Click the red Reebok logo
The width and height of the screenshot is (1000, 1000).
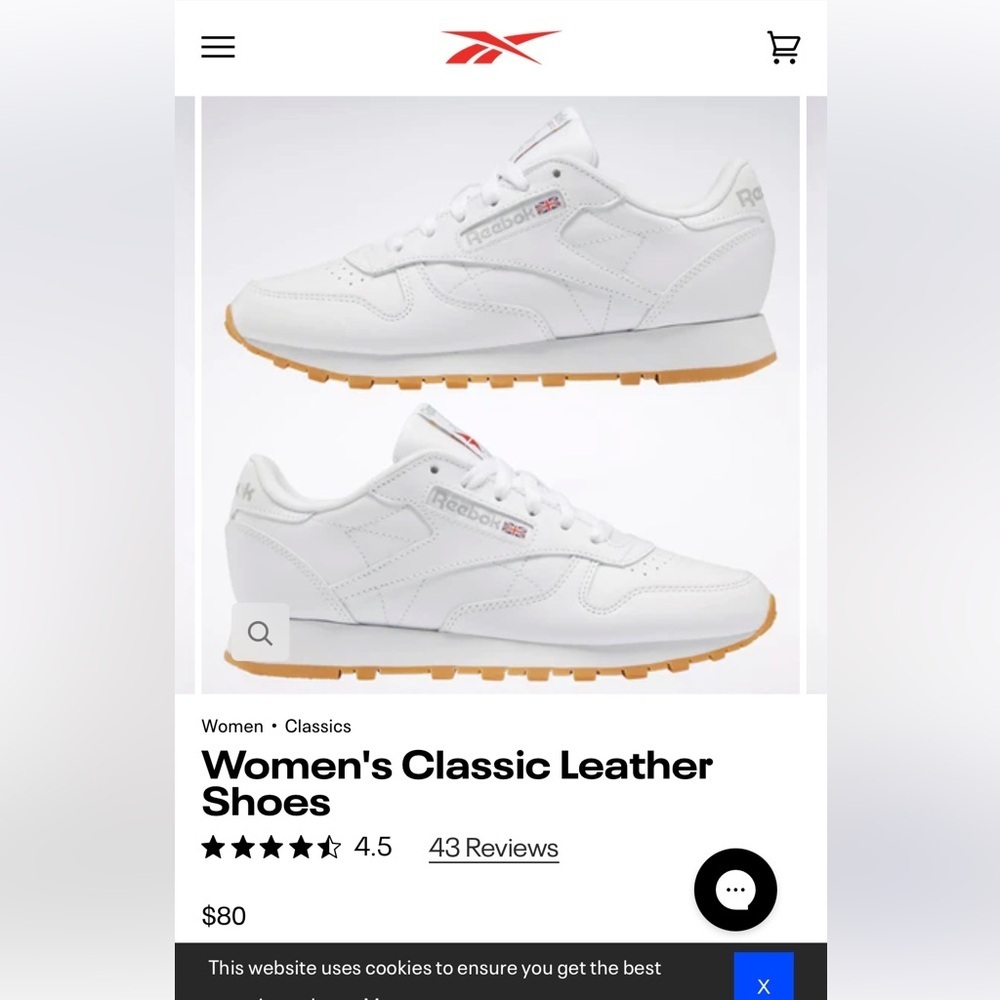tap(501, 47)
